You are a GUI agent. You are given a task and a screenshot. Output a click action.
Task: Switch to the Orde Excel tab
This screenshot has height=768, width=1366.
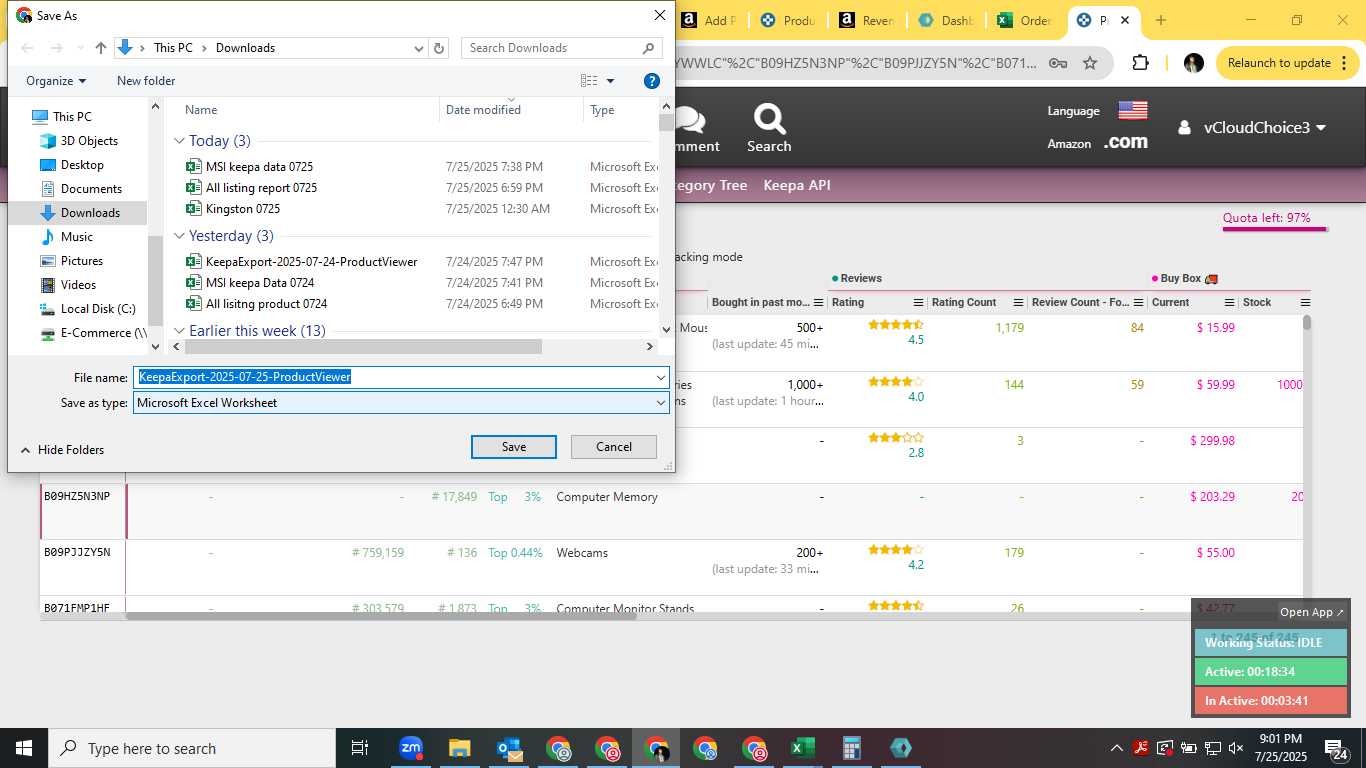pos(1025,20)
